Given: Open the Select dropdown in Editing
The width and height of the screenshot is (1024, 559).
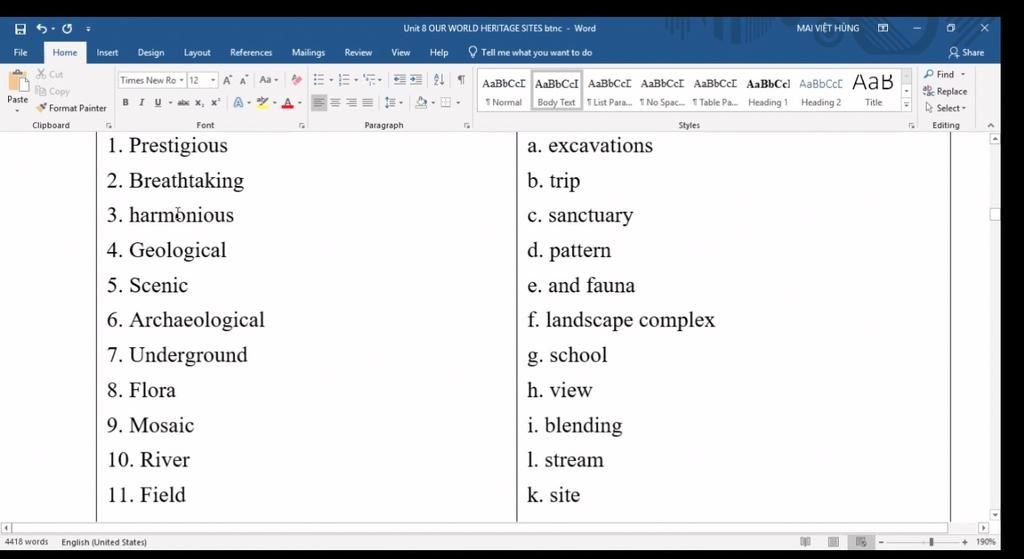Looking at the screenshot, I should coord(946,108).
